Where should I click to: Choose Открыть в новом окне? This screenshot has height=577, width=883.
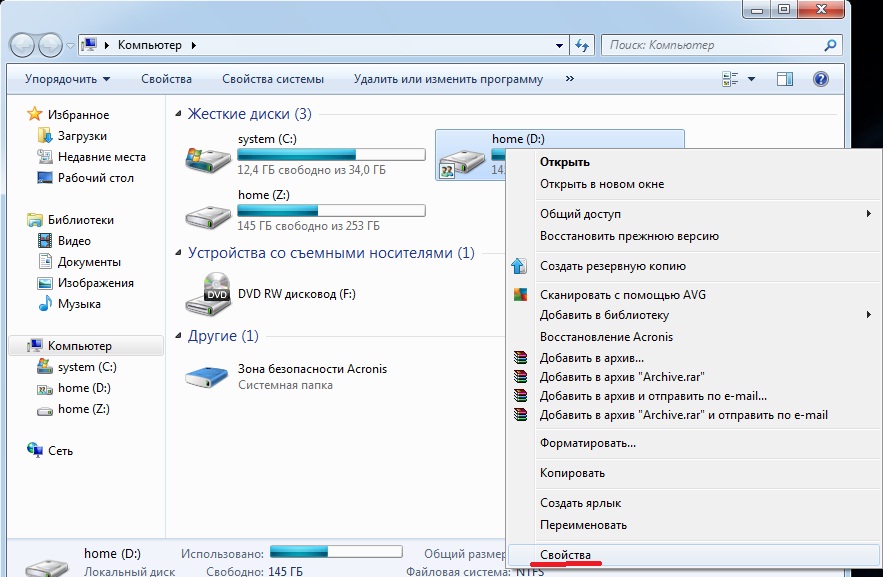(694, 184)
